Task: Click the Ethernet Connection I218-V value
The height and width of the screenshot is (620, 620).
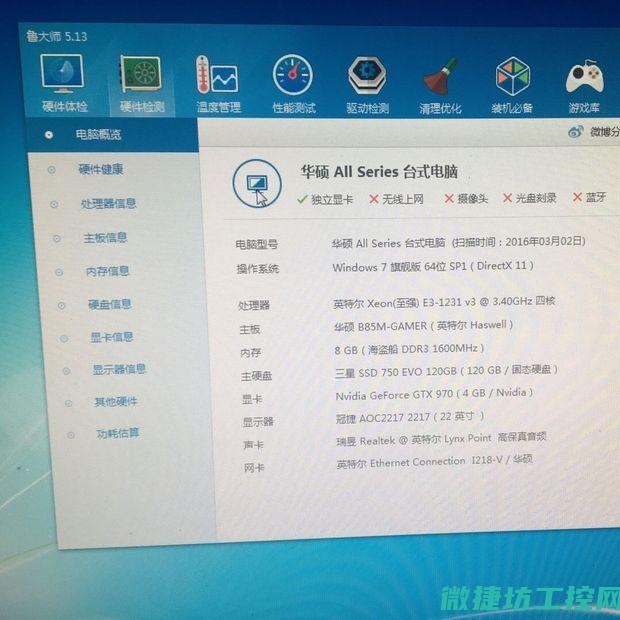Action: (x=435, y=461)
